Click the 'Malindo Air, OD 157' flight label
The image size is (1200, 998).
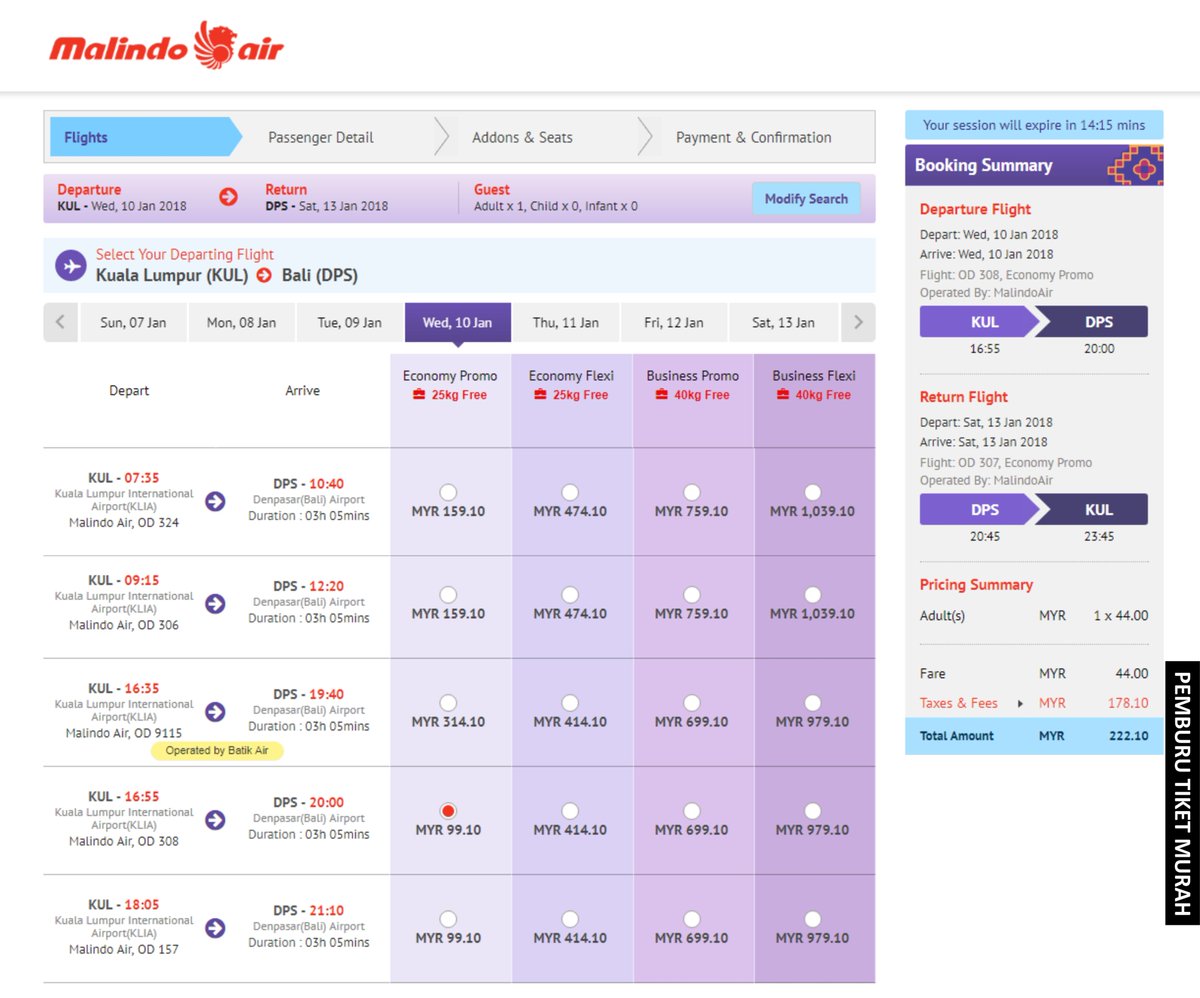(124, 949)
